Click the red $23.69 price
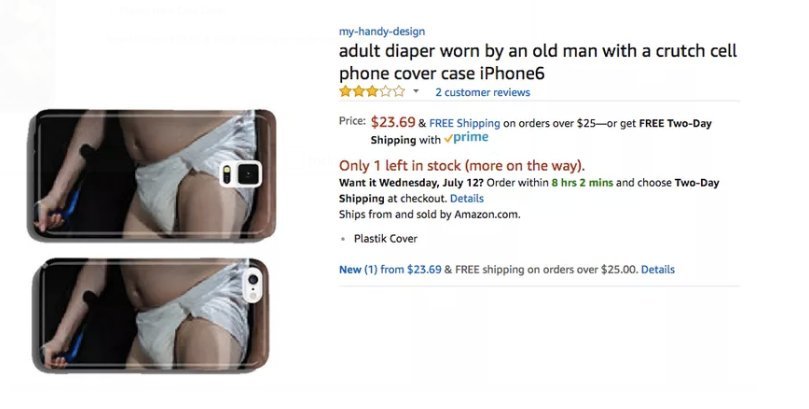Viewport: 809px width, 409px height. (x=393, y=122)
